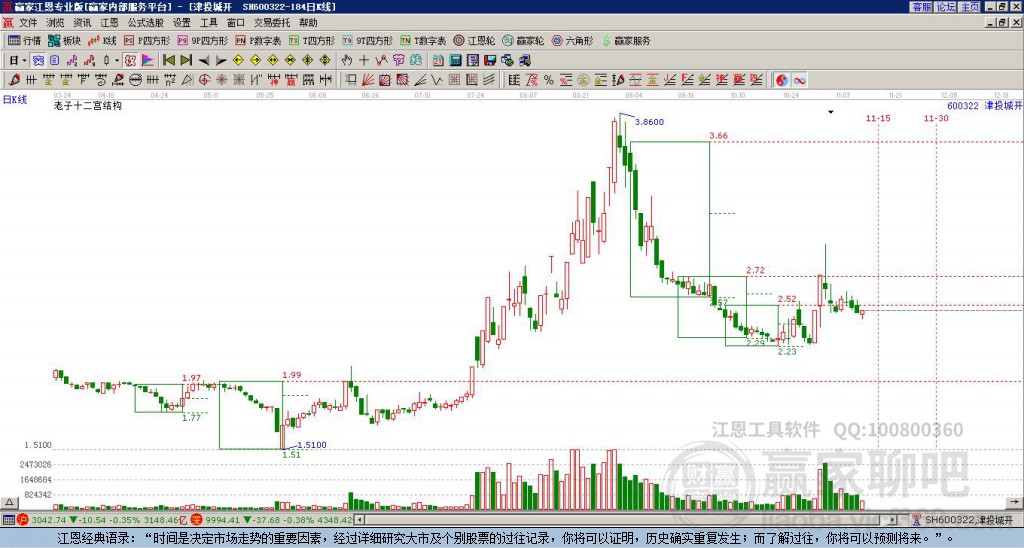1024x548 pixels.
Task: Open the 公式选股 menu
Action: coord(146,23)
